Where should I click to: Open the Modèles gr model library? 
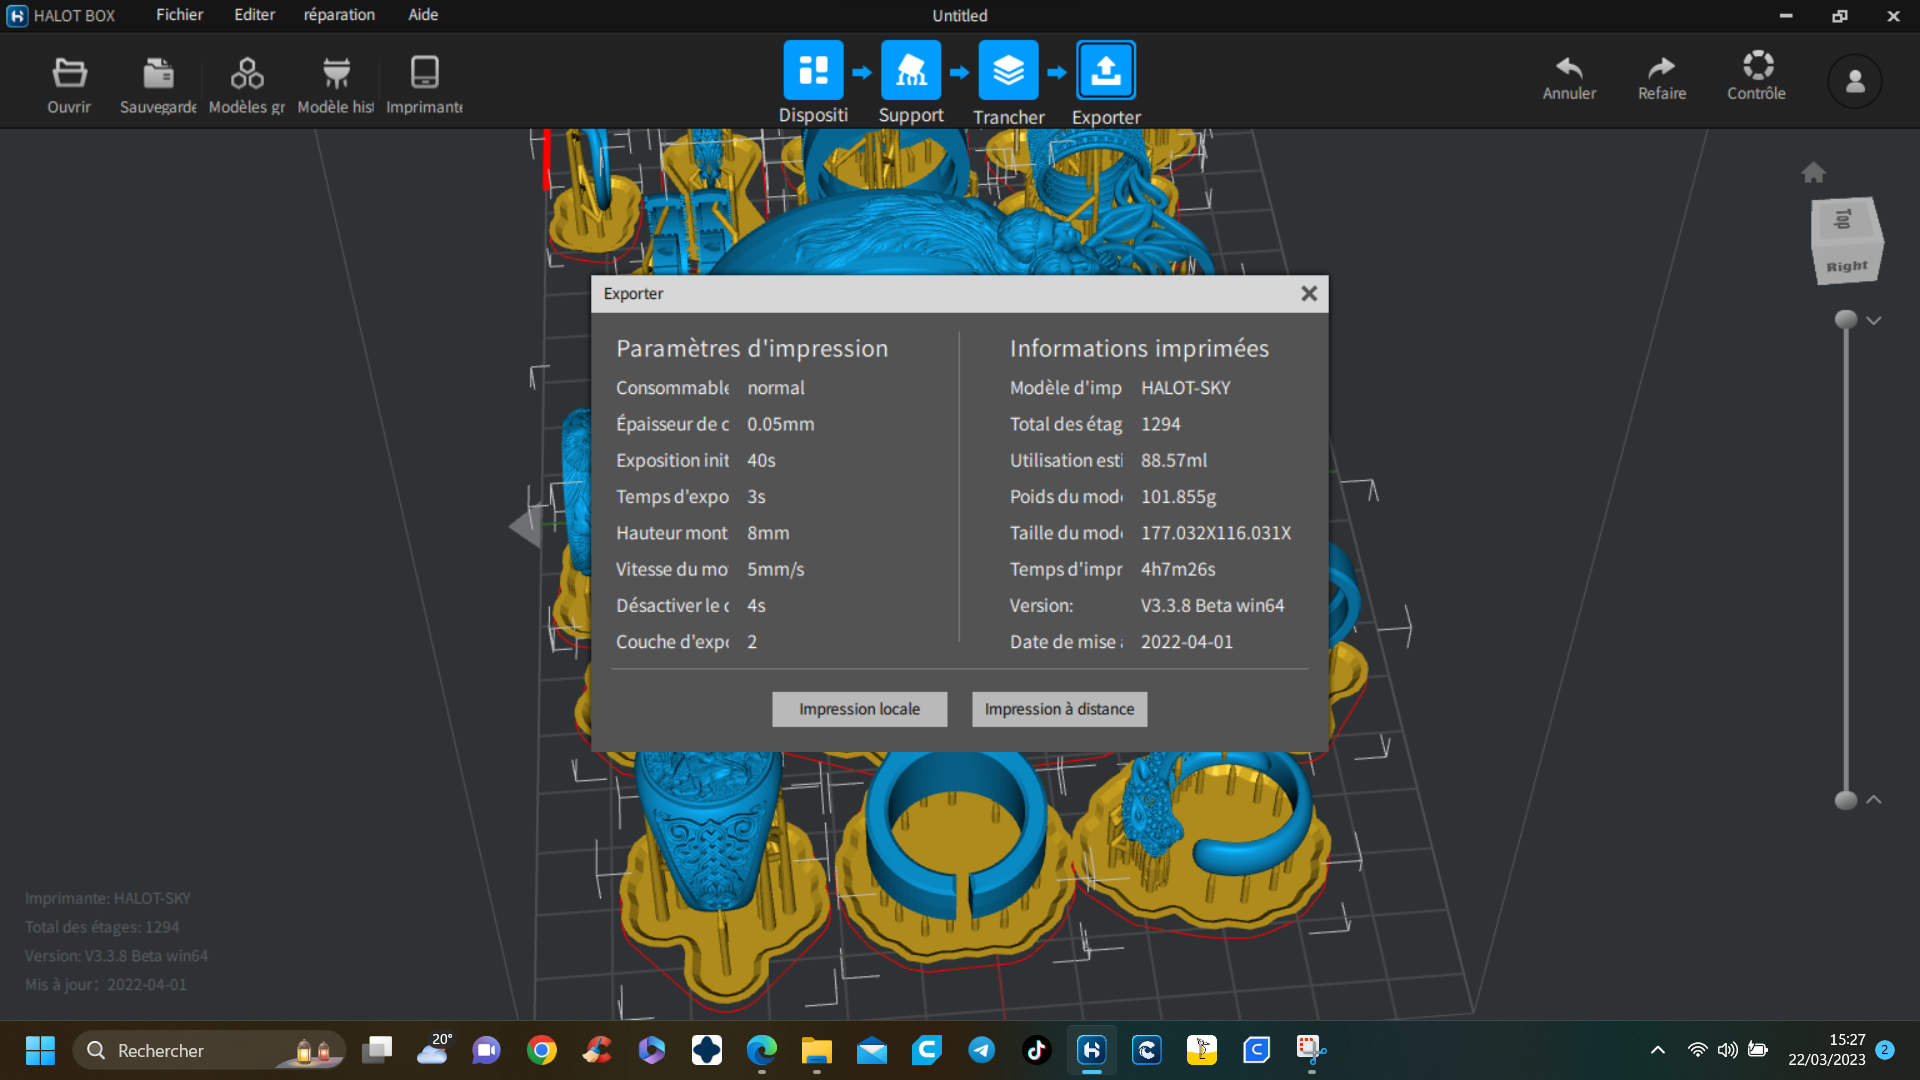pyautogui.click(x=247, y=73)
